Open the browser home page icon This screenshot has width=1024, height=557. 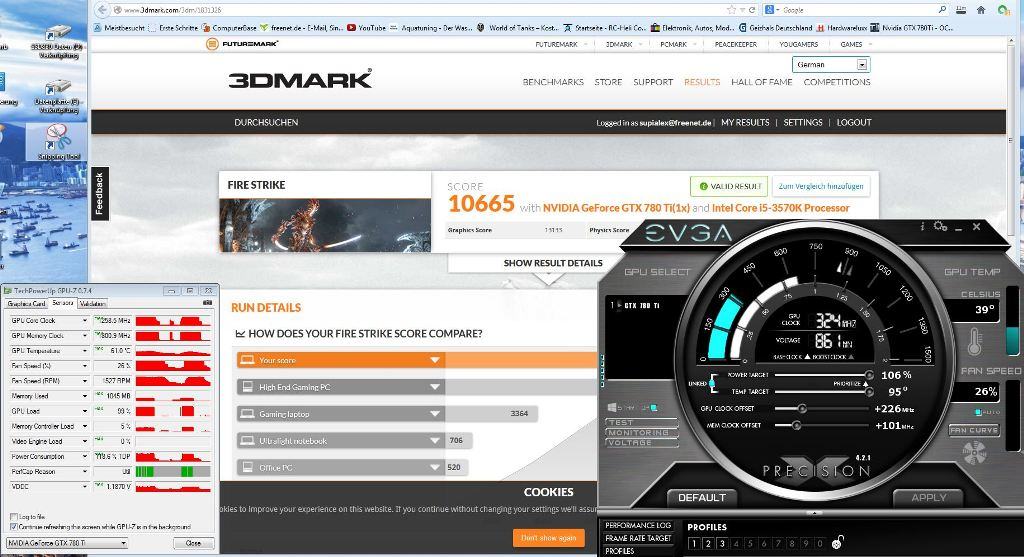click(981, 10)
